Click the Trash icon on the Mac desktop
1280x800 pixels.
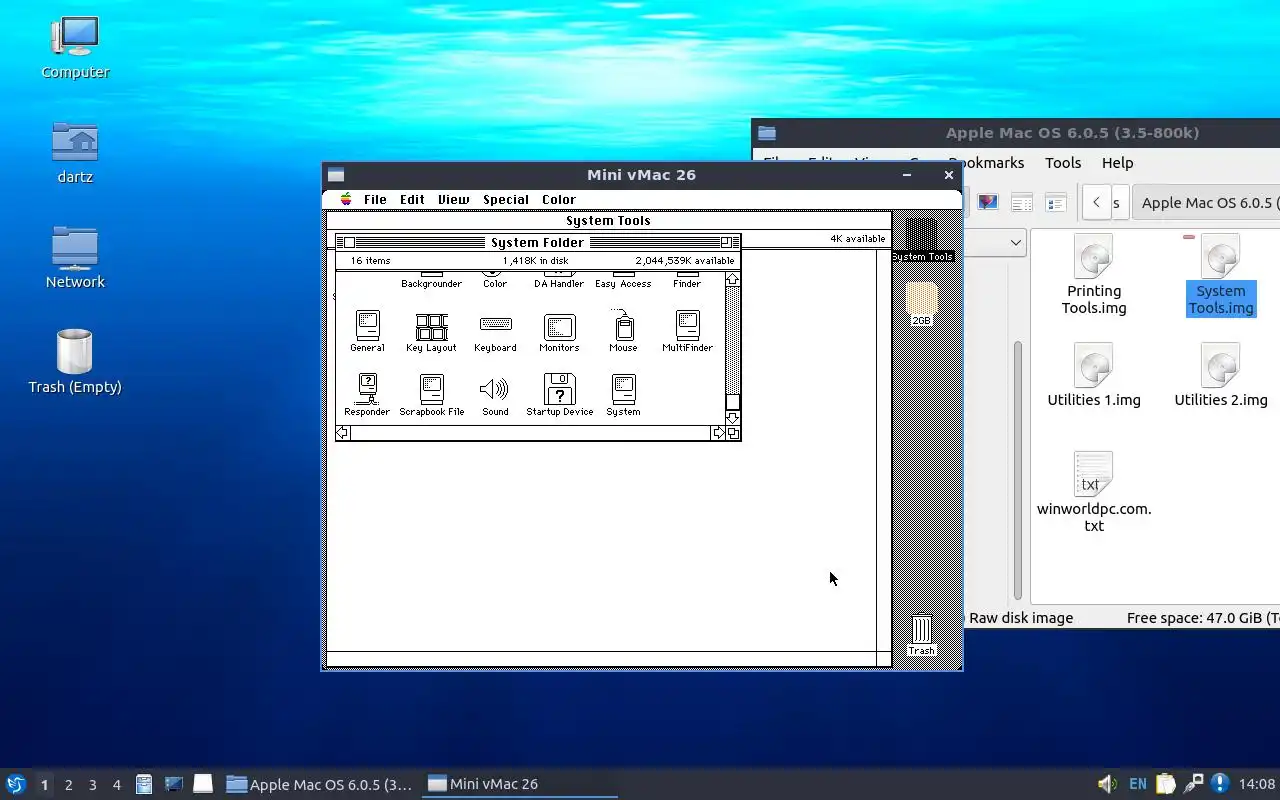click(x=921, y=635)
